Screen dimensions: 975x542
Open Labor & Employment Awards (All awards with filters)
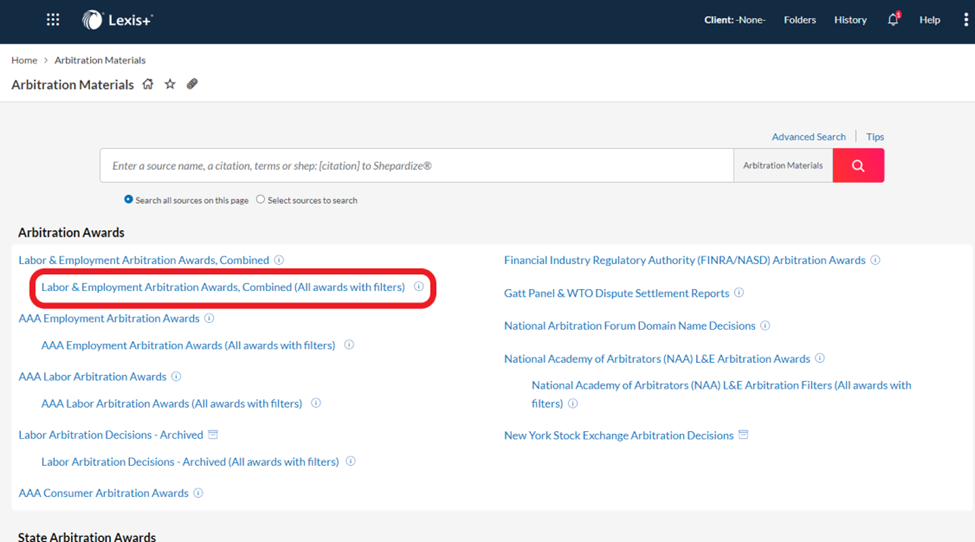click(223, 287)
